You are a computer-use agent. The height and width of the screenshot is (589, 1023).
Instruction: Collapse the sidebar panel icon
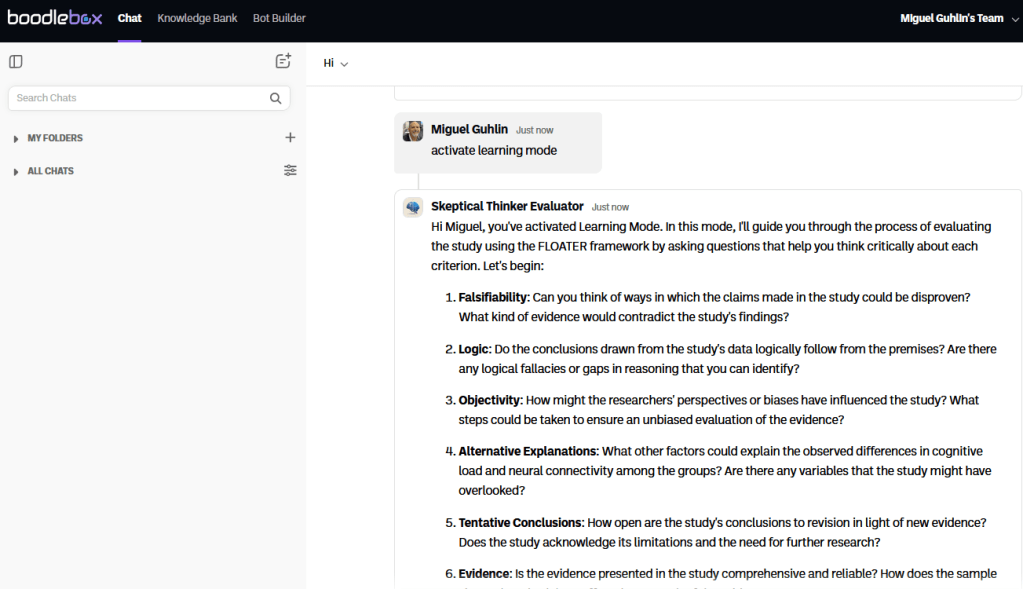16,62
